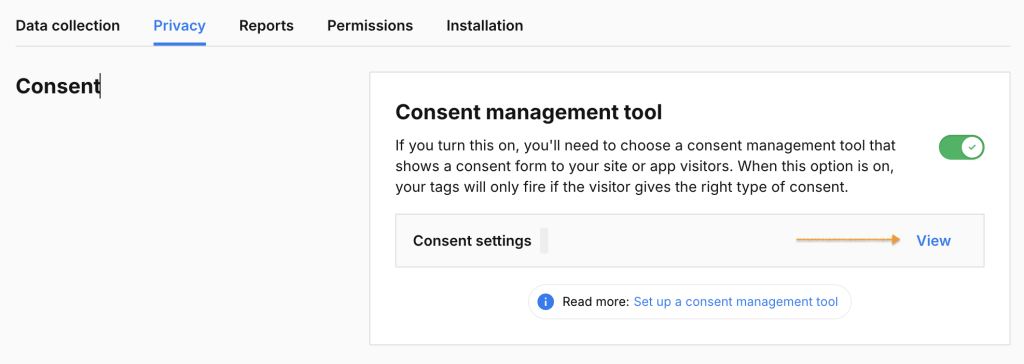Screen dimensions: 1024x364
Task: Open the Permissions tab
Action: click(370, 25)
